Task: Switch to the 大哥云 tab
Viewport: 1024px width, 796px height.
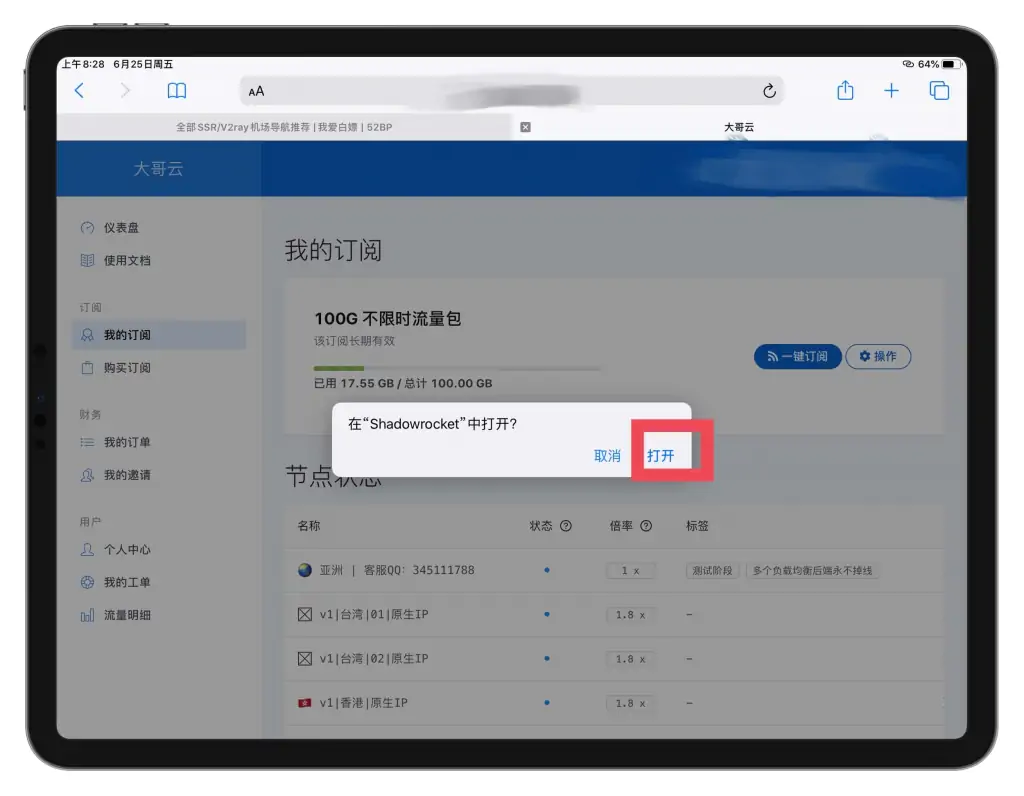Action: [x=739, y=127]
